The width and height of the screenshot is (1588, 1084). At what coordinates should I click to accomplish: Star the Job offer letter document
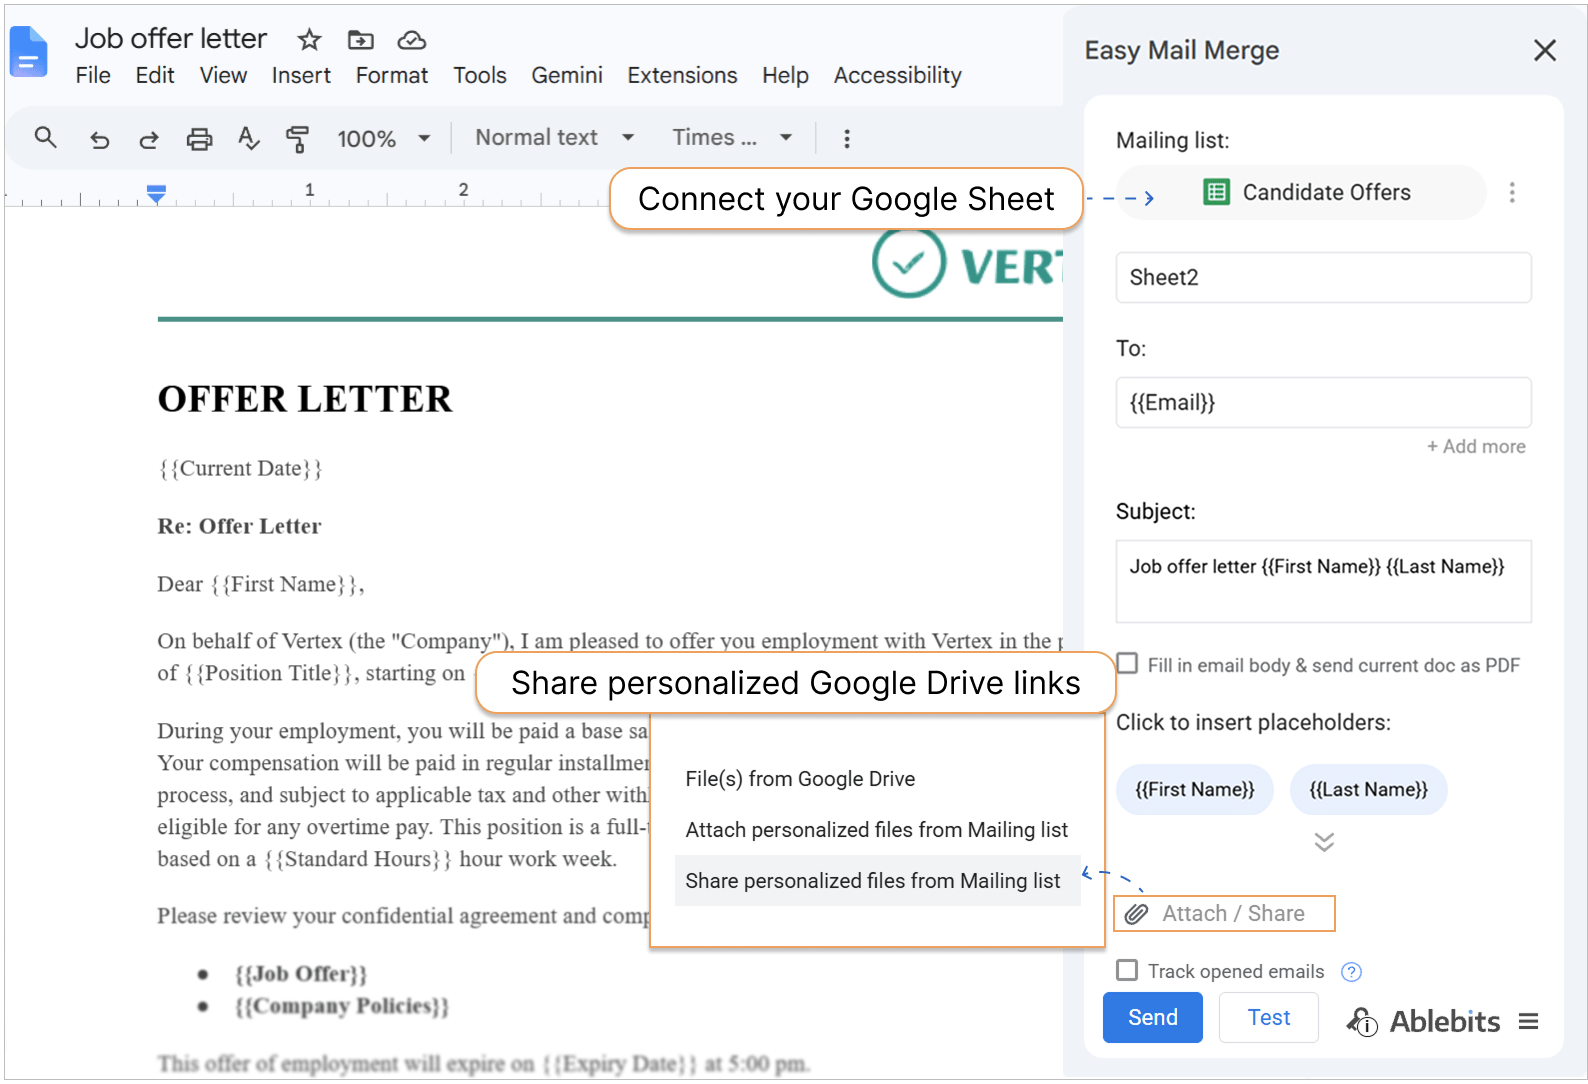click(309, 40)
